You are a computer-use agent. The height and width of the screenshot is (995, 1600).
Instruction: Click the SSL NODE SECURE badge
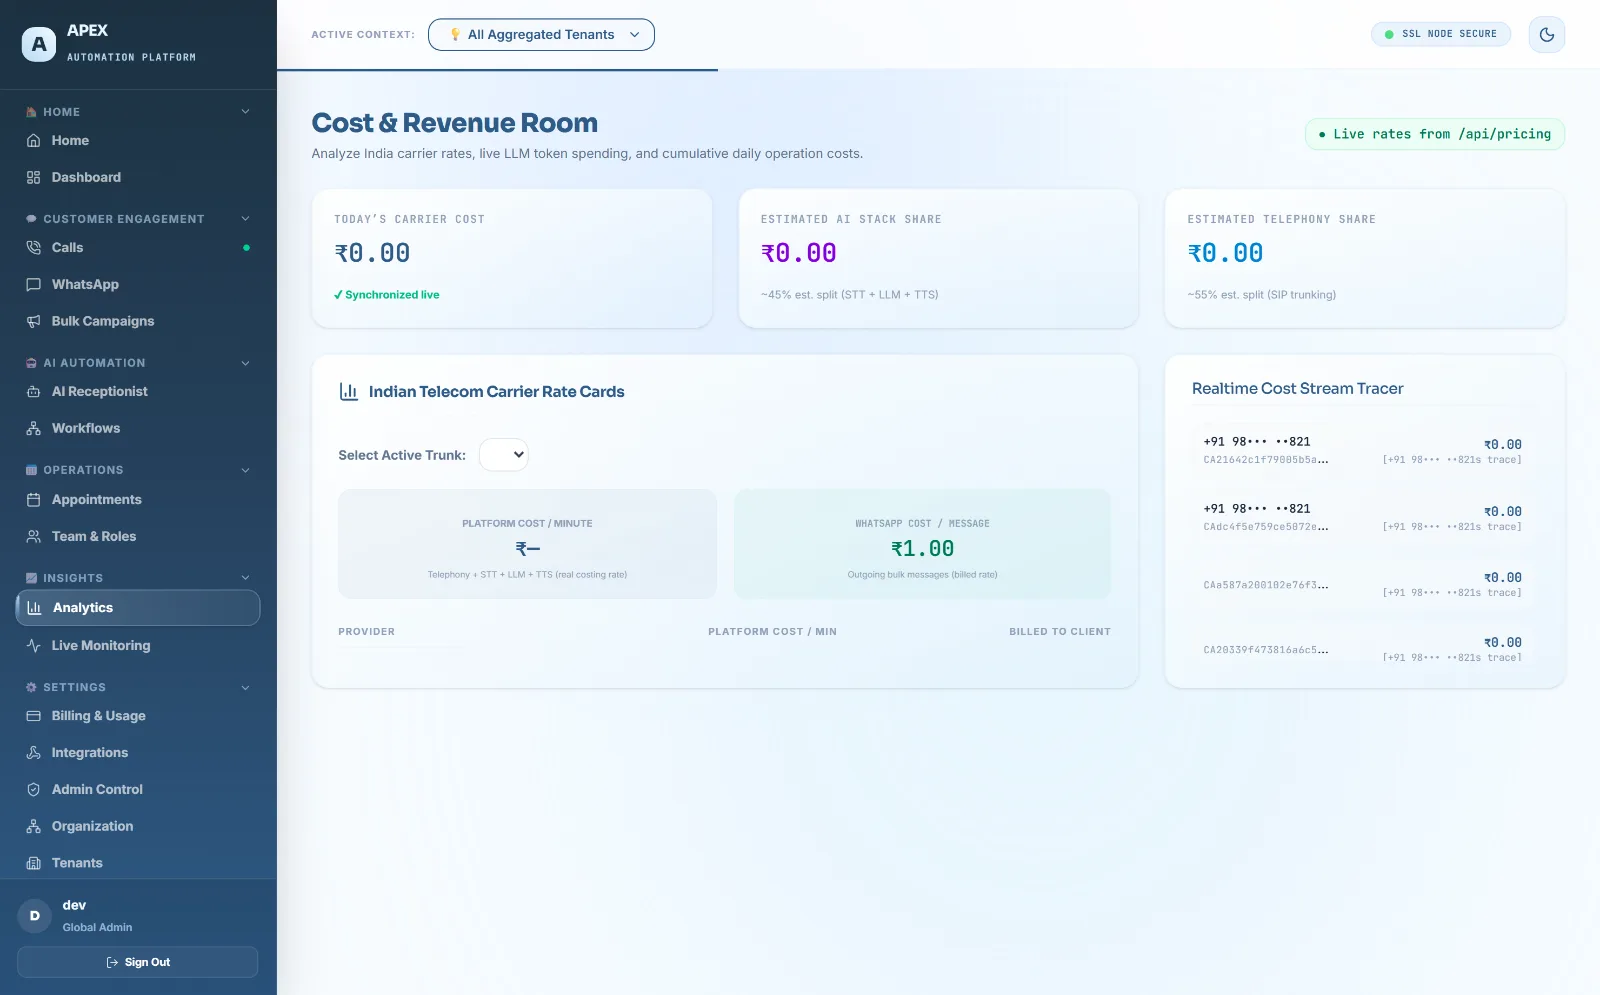click(x=1440, y=34)
